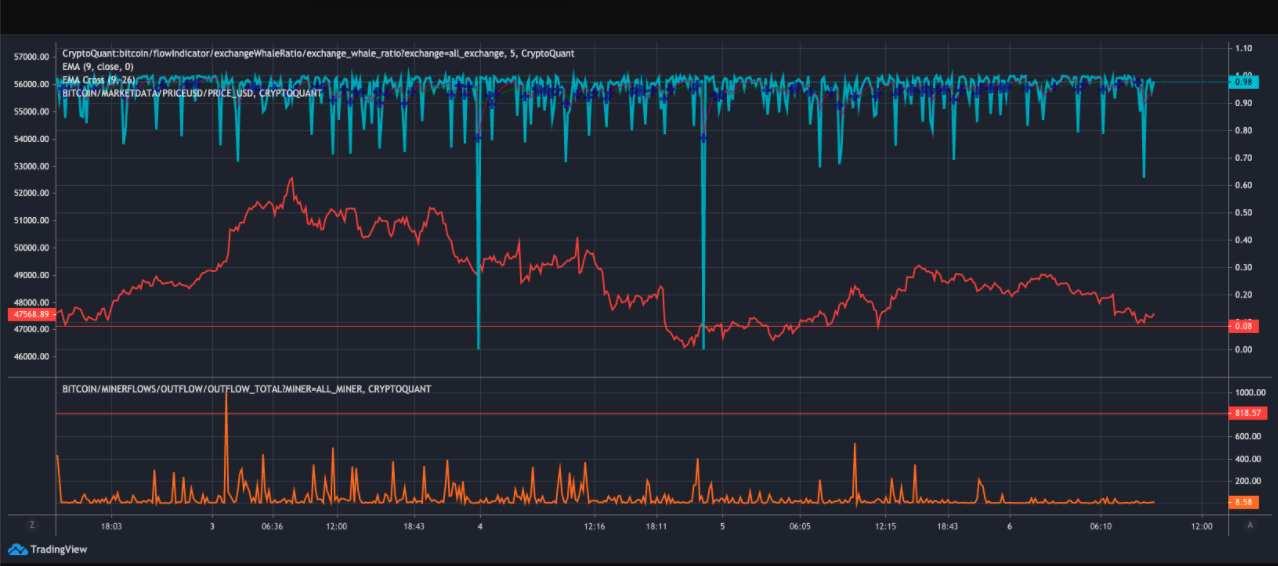The width and height of the screenshot is (1278, 566).
Task: Click the 0.98 teal value label
Action: click(x=1244, y=82)
